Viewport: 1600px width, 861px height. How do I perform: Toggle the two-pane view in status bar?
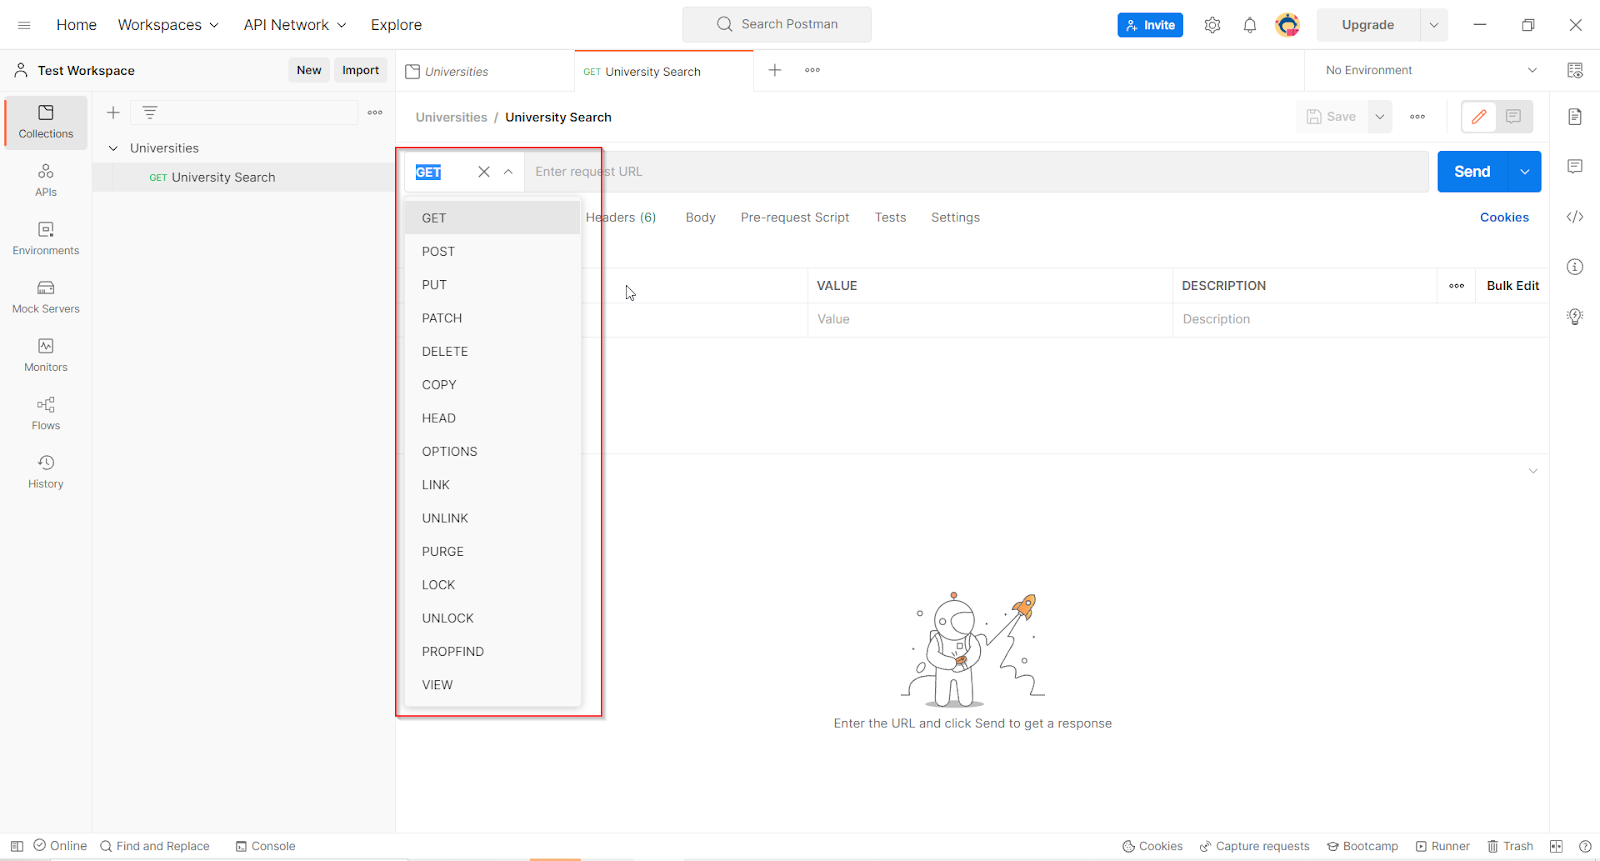click(x=1556, y=846)
